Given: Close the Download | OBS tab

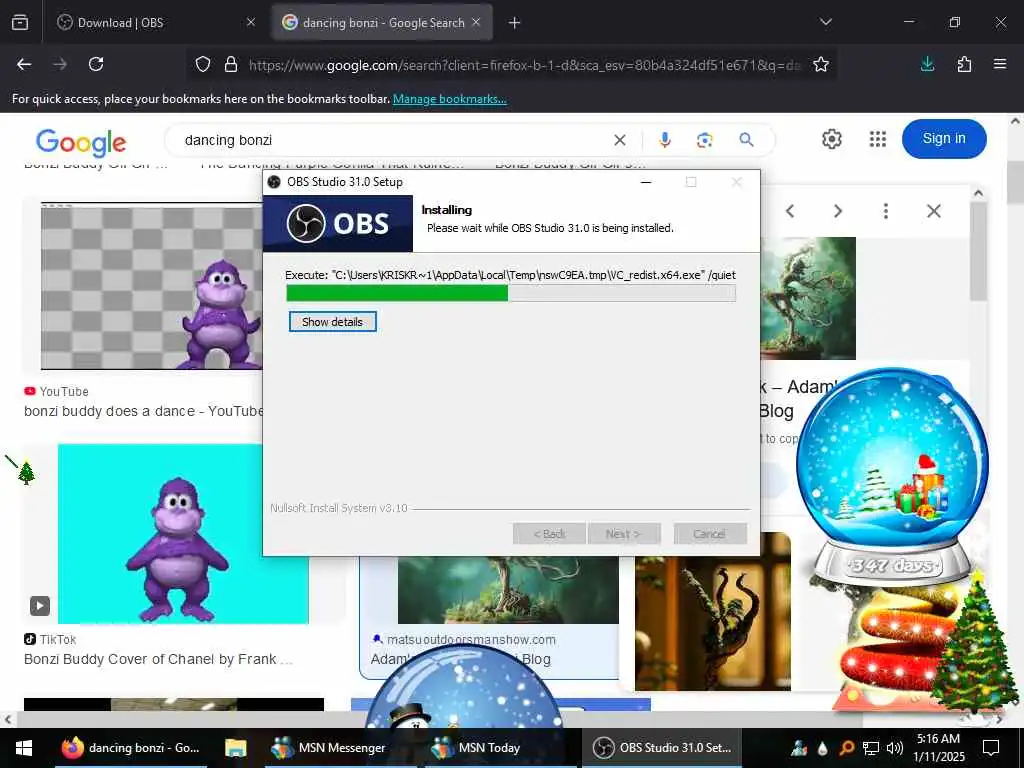Looking at the screenshot, I should (251, 23).
